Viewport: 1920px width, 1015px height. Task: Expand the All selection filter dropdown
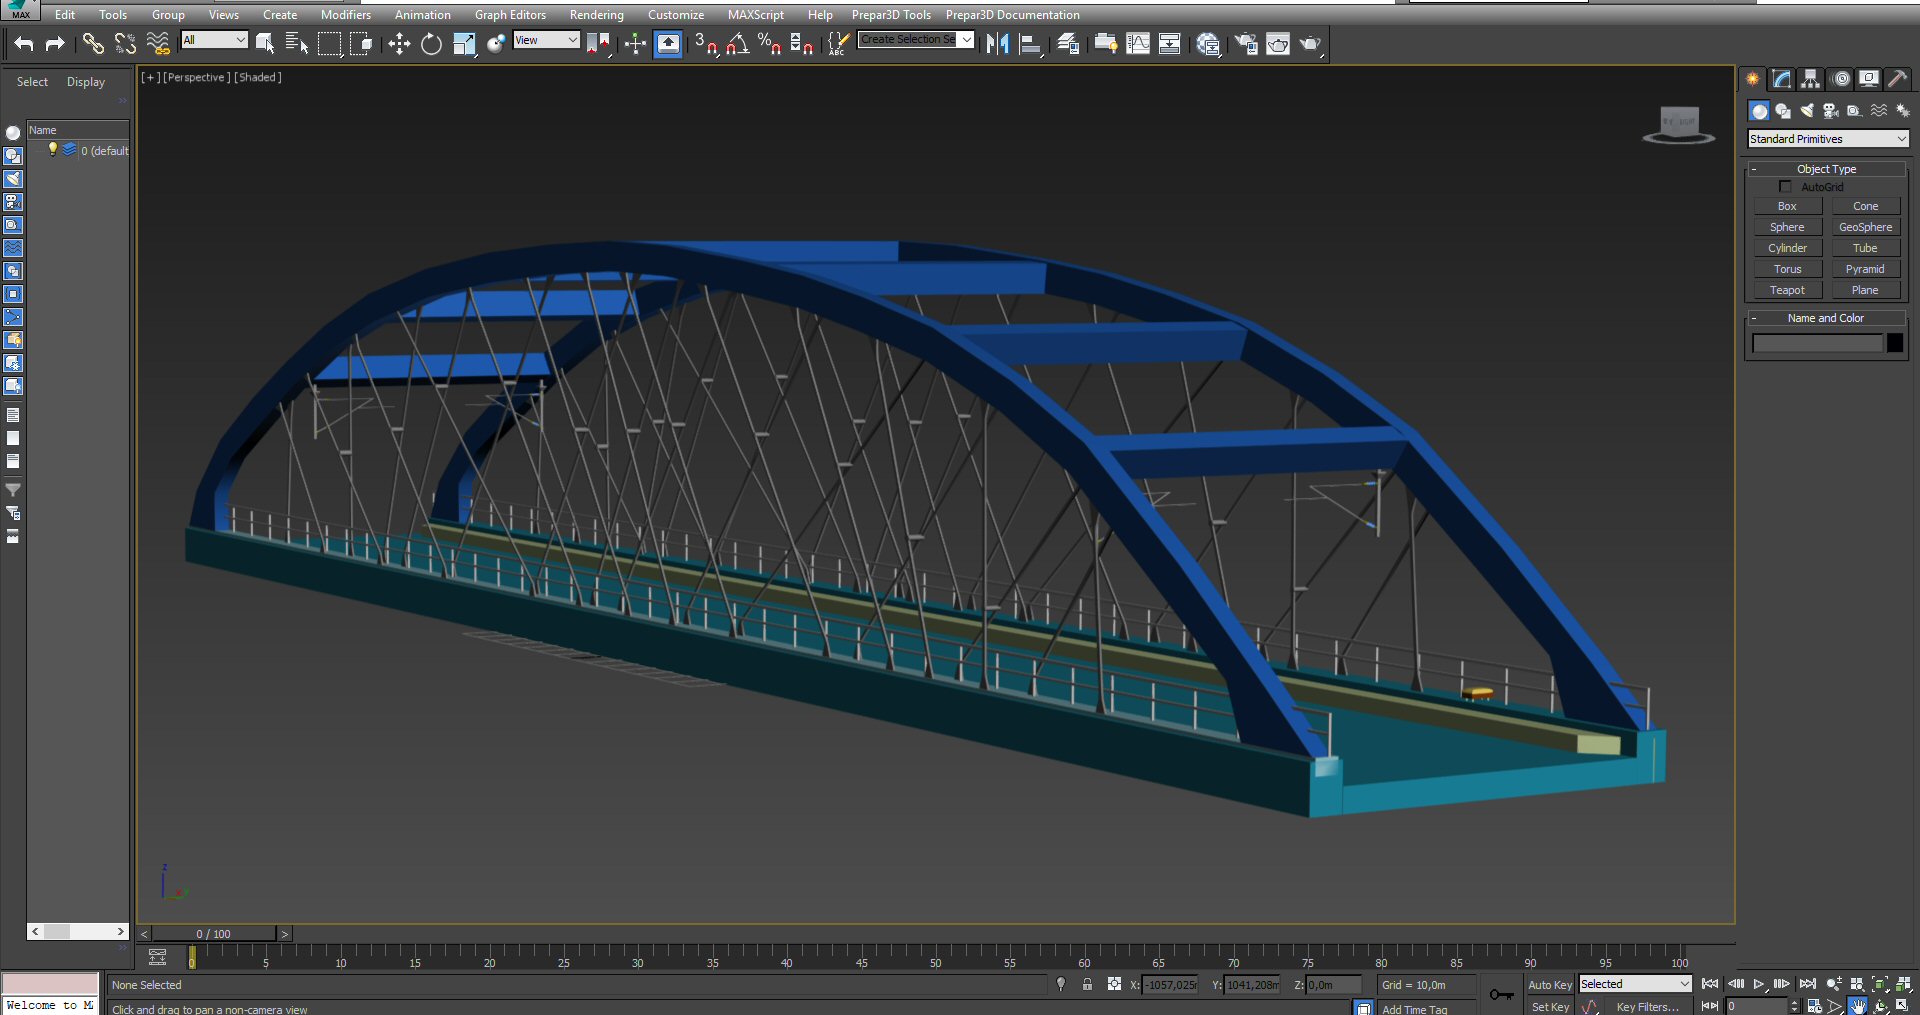tap(214, 40)
